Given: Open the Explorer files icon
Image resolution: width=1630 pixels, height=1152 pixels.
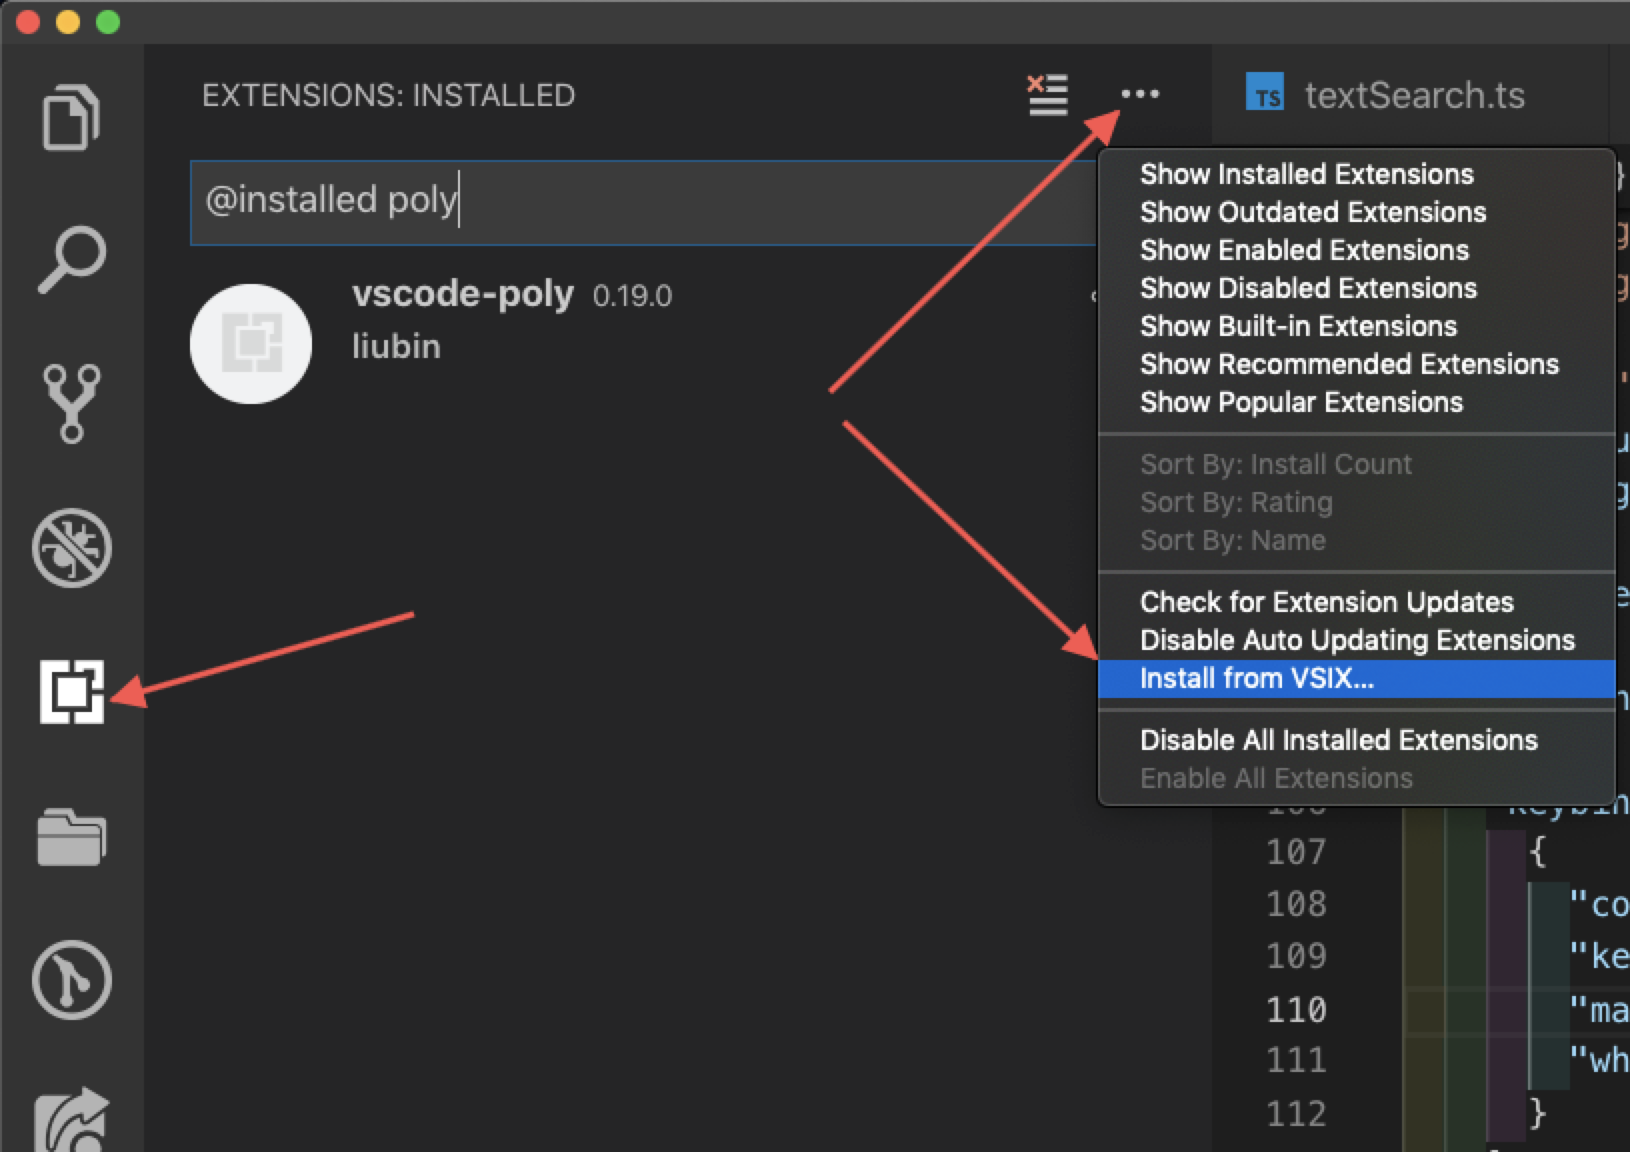Looking at the screenshot, I should pos(71,116).
